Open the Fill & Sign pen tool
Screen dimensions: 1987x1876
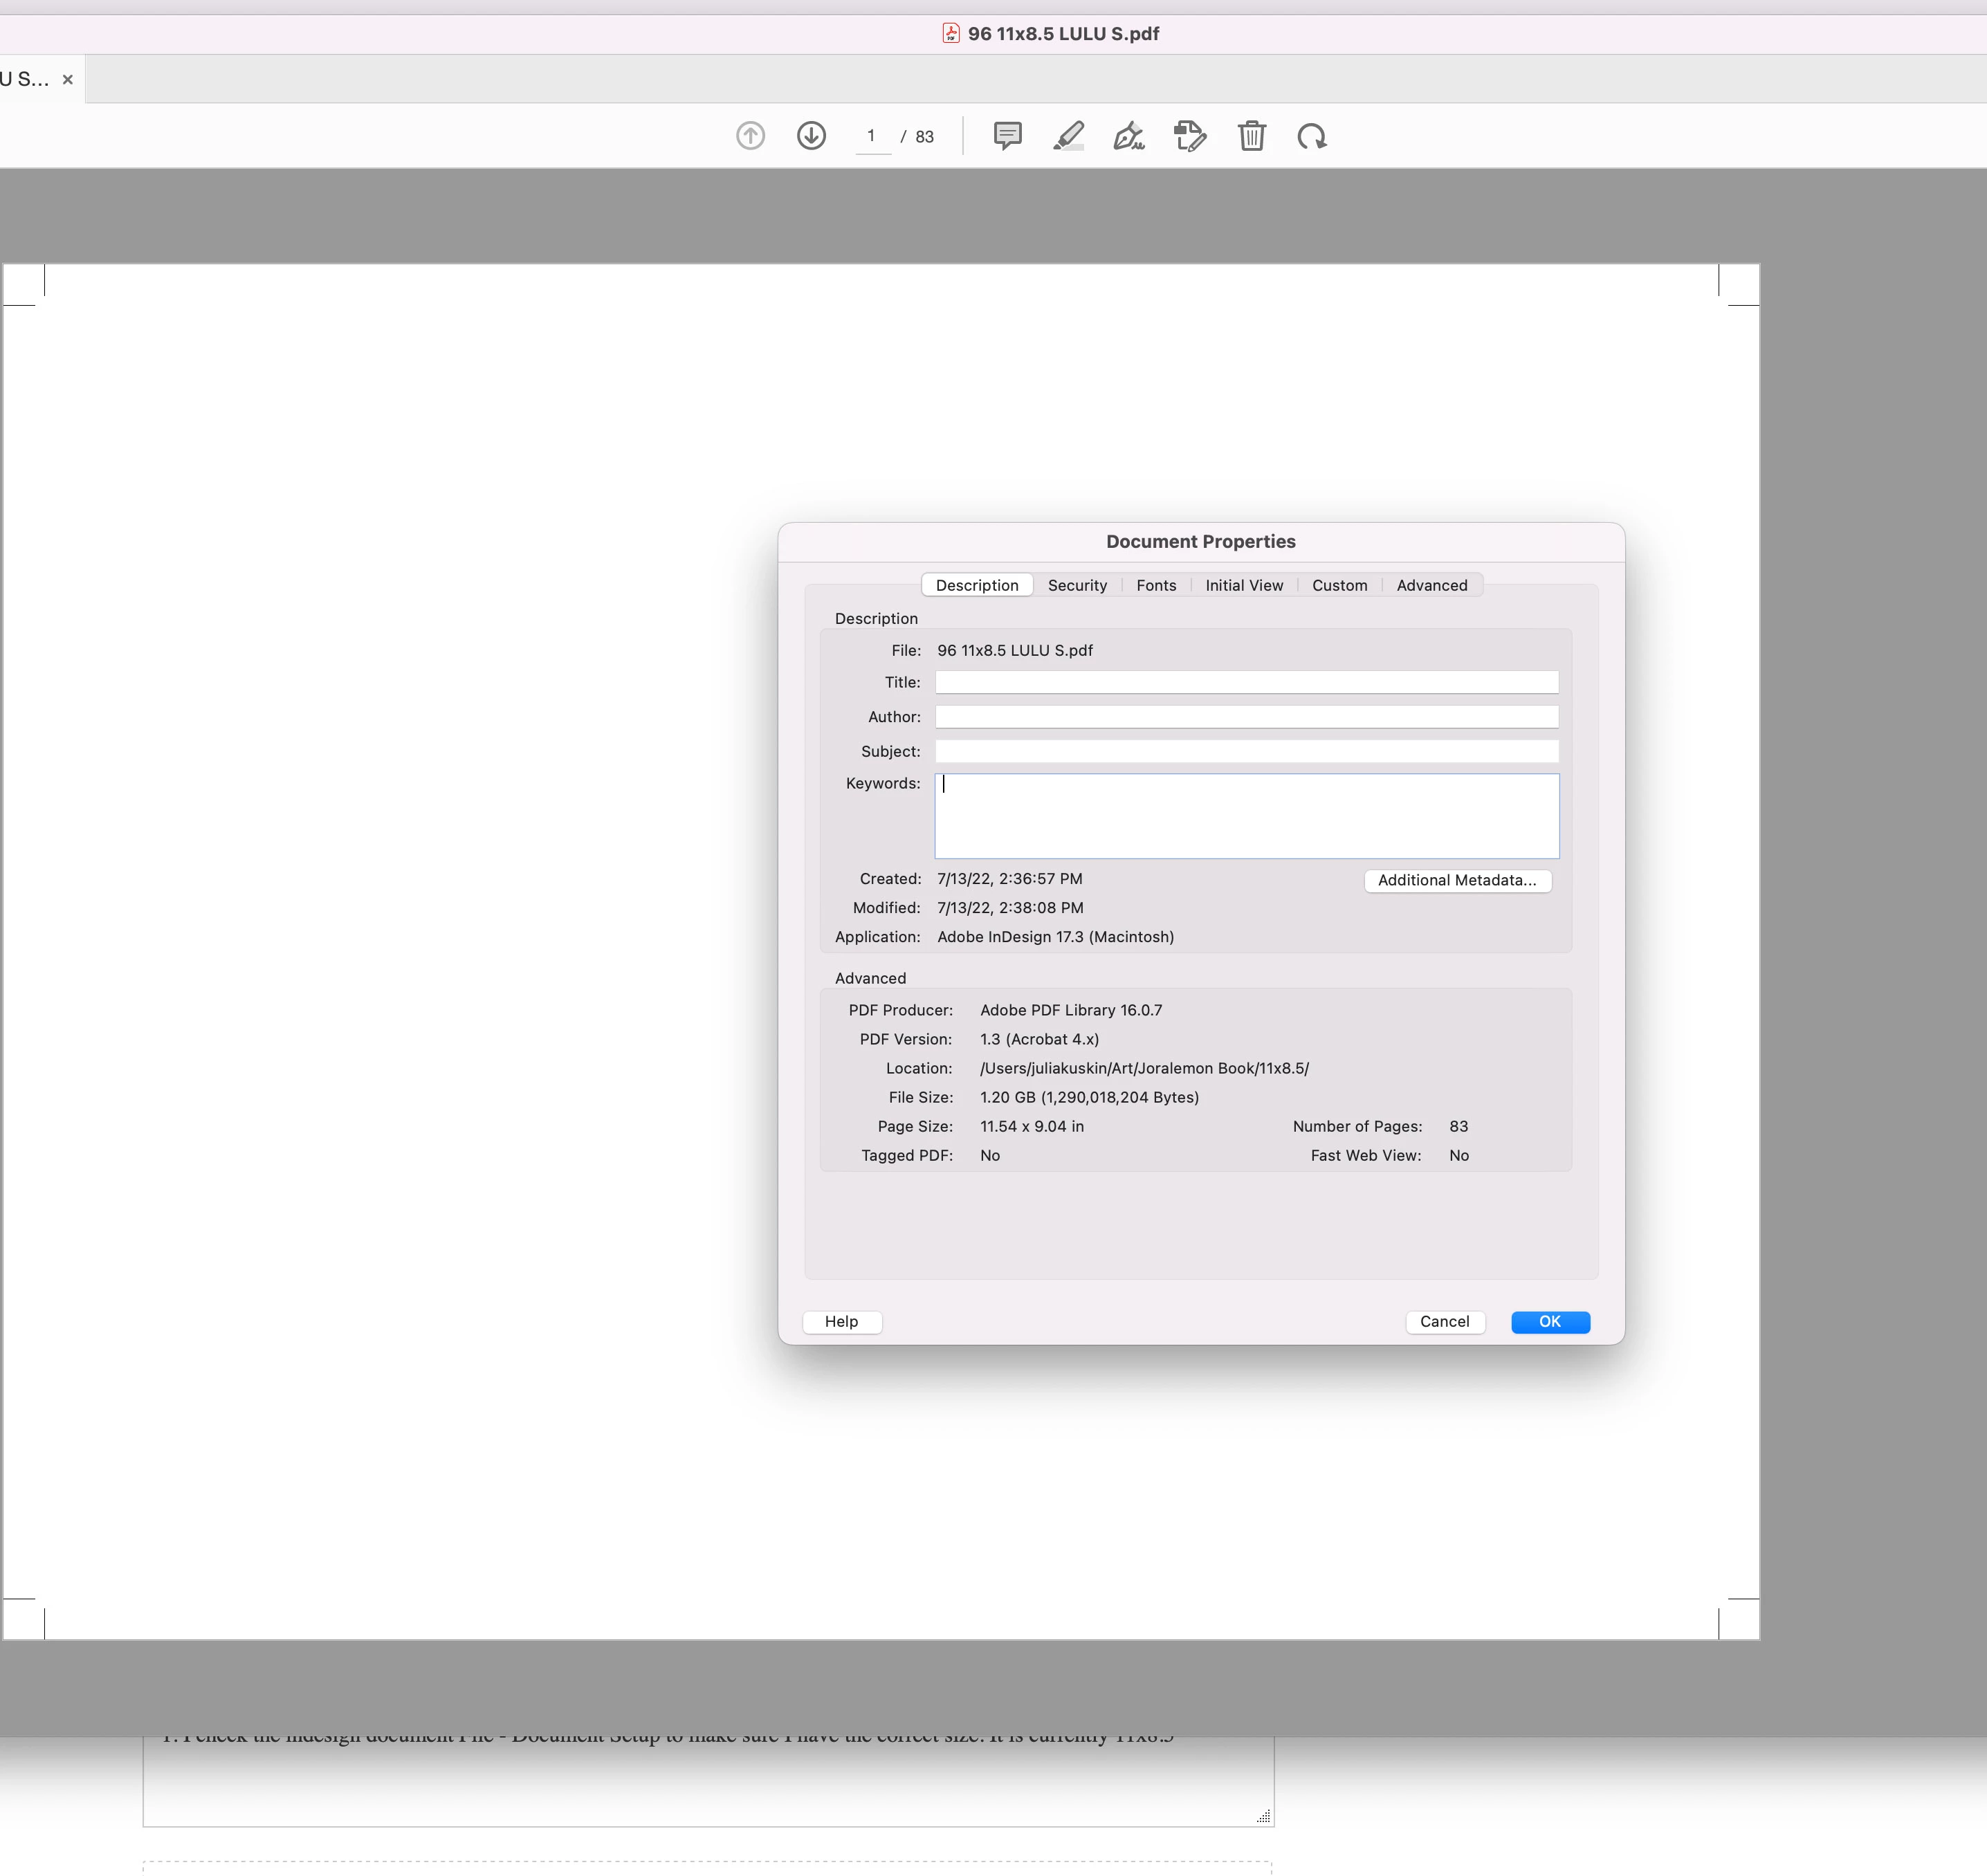click(x=1129, y=136)
